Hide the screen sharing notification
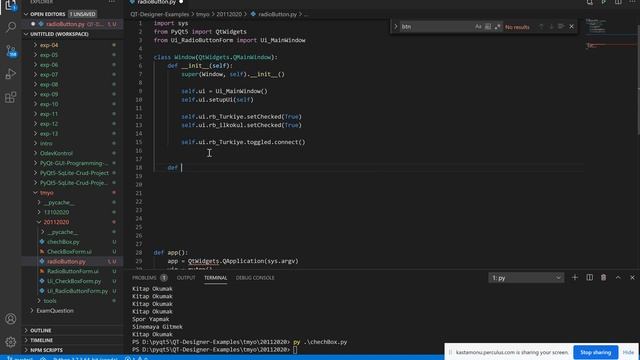This screenshot has height=360, width=640. [x=628, y=352]
